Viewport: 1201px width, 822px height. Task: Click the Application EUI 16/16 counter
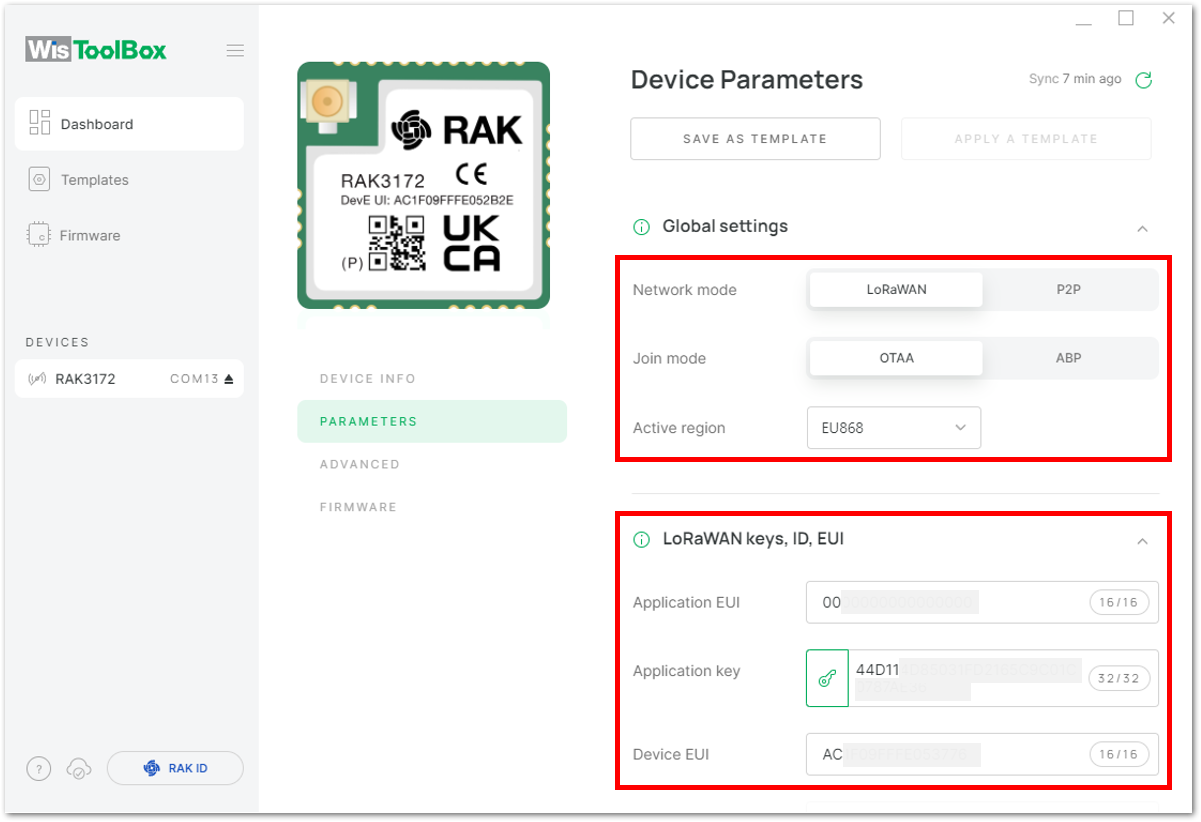pos(1119,603)
